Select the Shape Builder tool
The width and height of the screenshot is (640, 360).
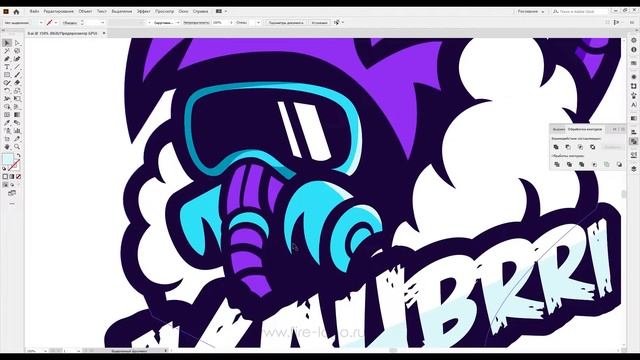tap(7, 107)
